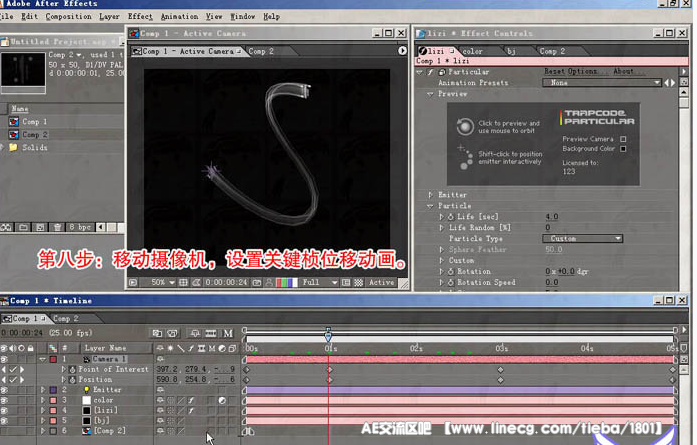Enable motion blur button in timeline header

click(227, 332)
